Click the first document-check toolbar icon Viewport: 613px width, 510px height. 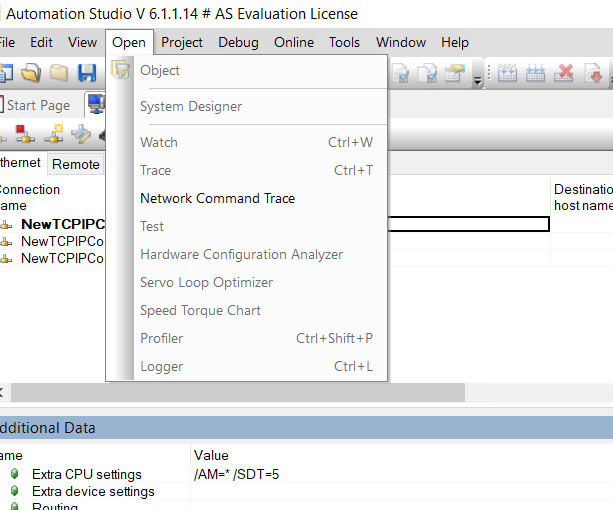(401, 73)
